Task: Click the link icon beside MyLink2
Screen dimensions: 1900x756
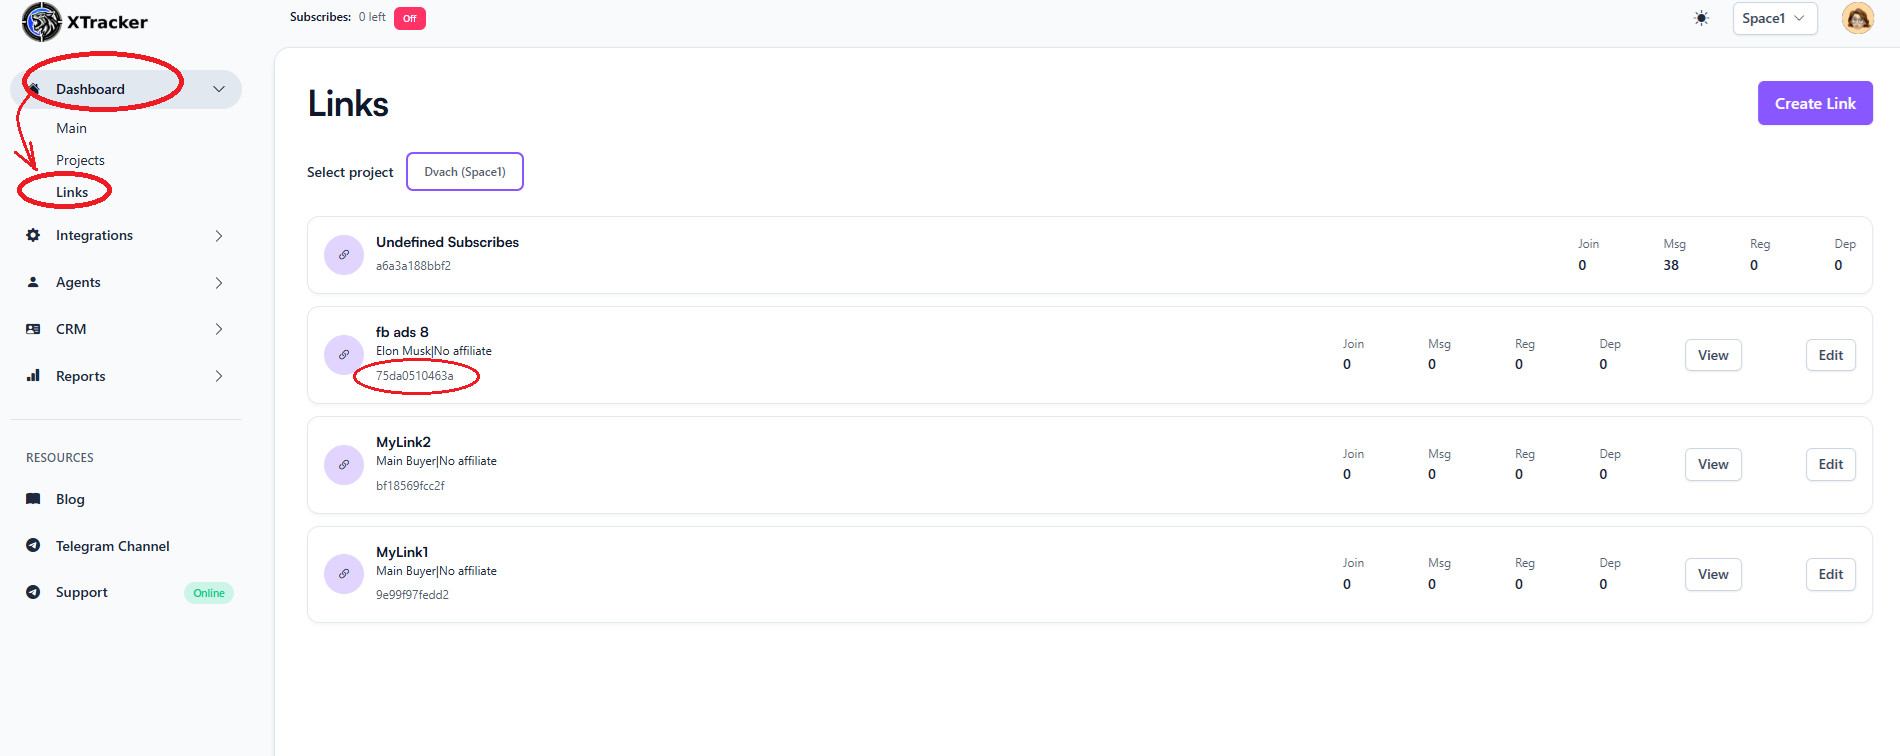Action: [x=344, y=465]
